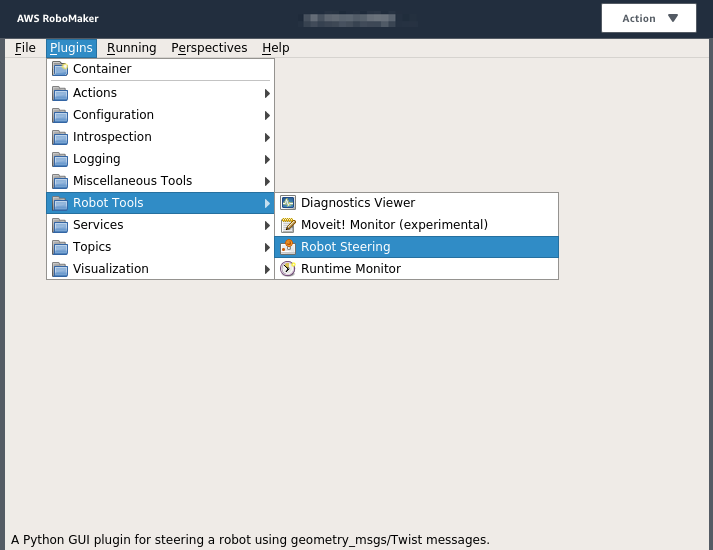
Task: Expand the Introspection submenu arrow
Action: [267, 137]
